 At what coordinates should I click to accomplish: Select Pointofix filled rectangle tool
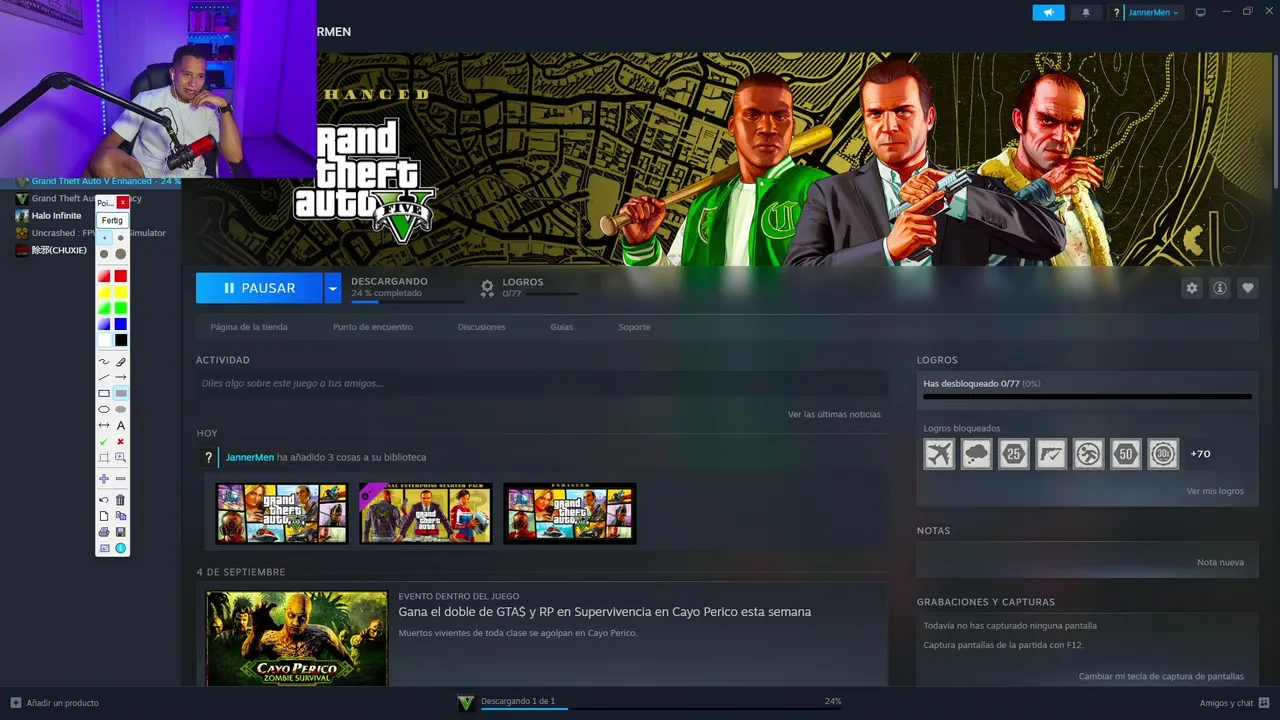pos(121,393)
